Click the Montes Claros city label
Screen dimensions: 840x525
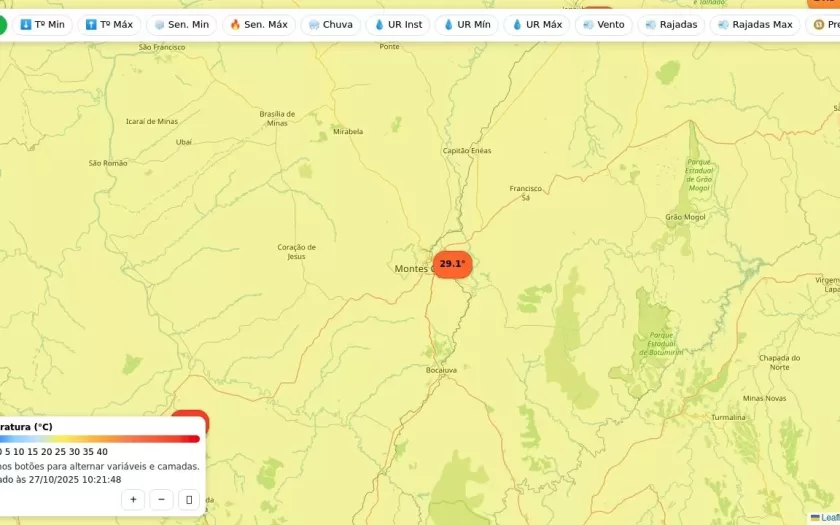[x=414, y=268]
